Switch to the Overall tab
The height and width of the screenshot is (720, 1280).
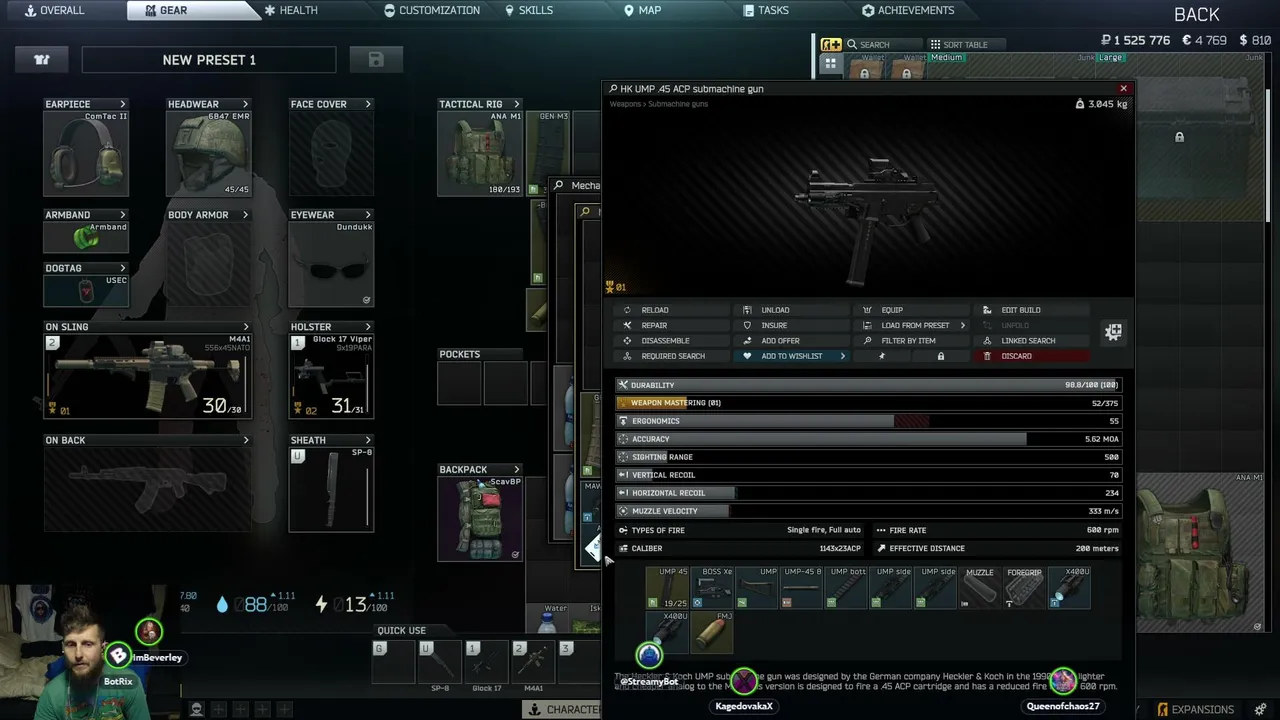tap(55, 10)
